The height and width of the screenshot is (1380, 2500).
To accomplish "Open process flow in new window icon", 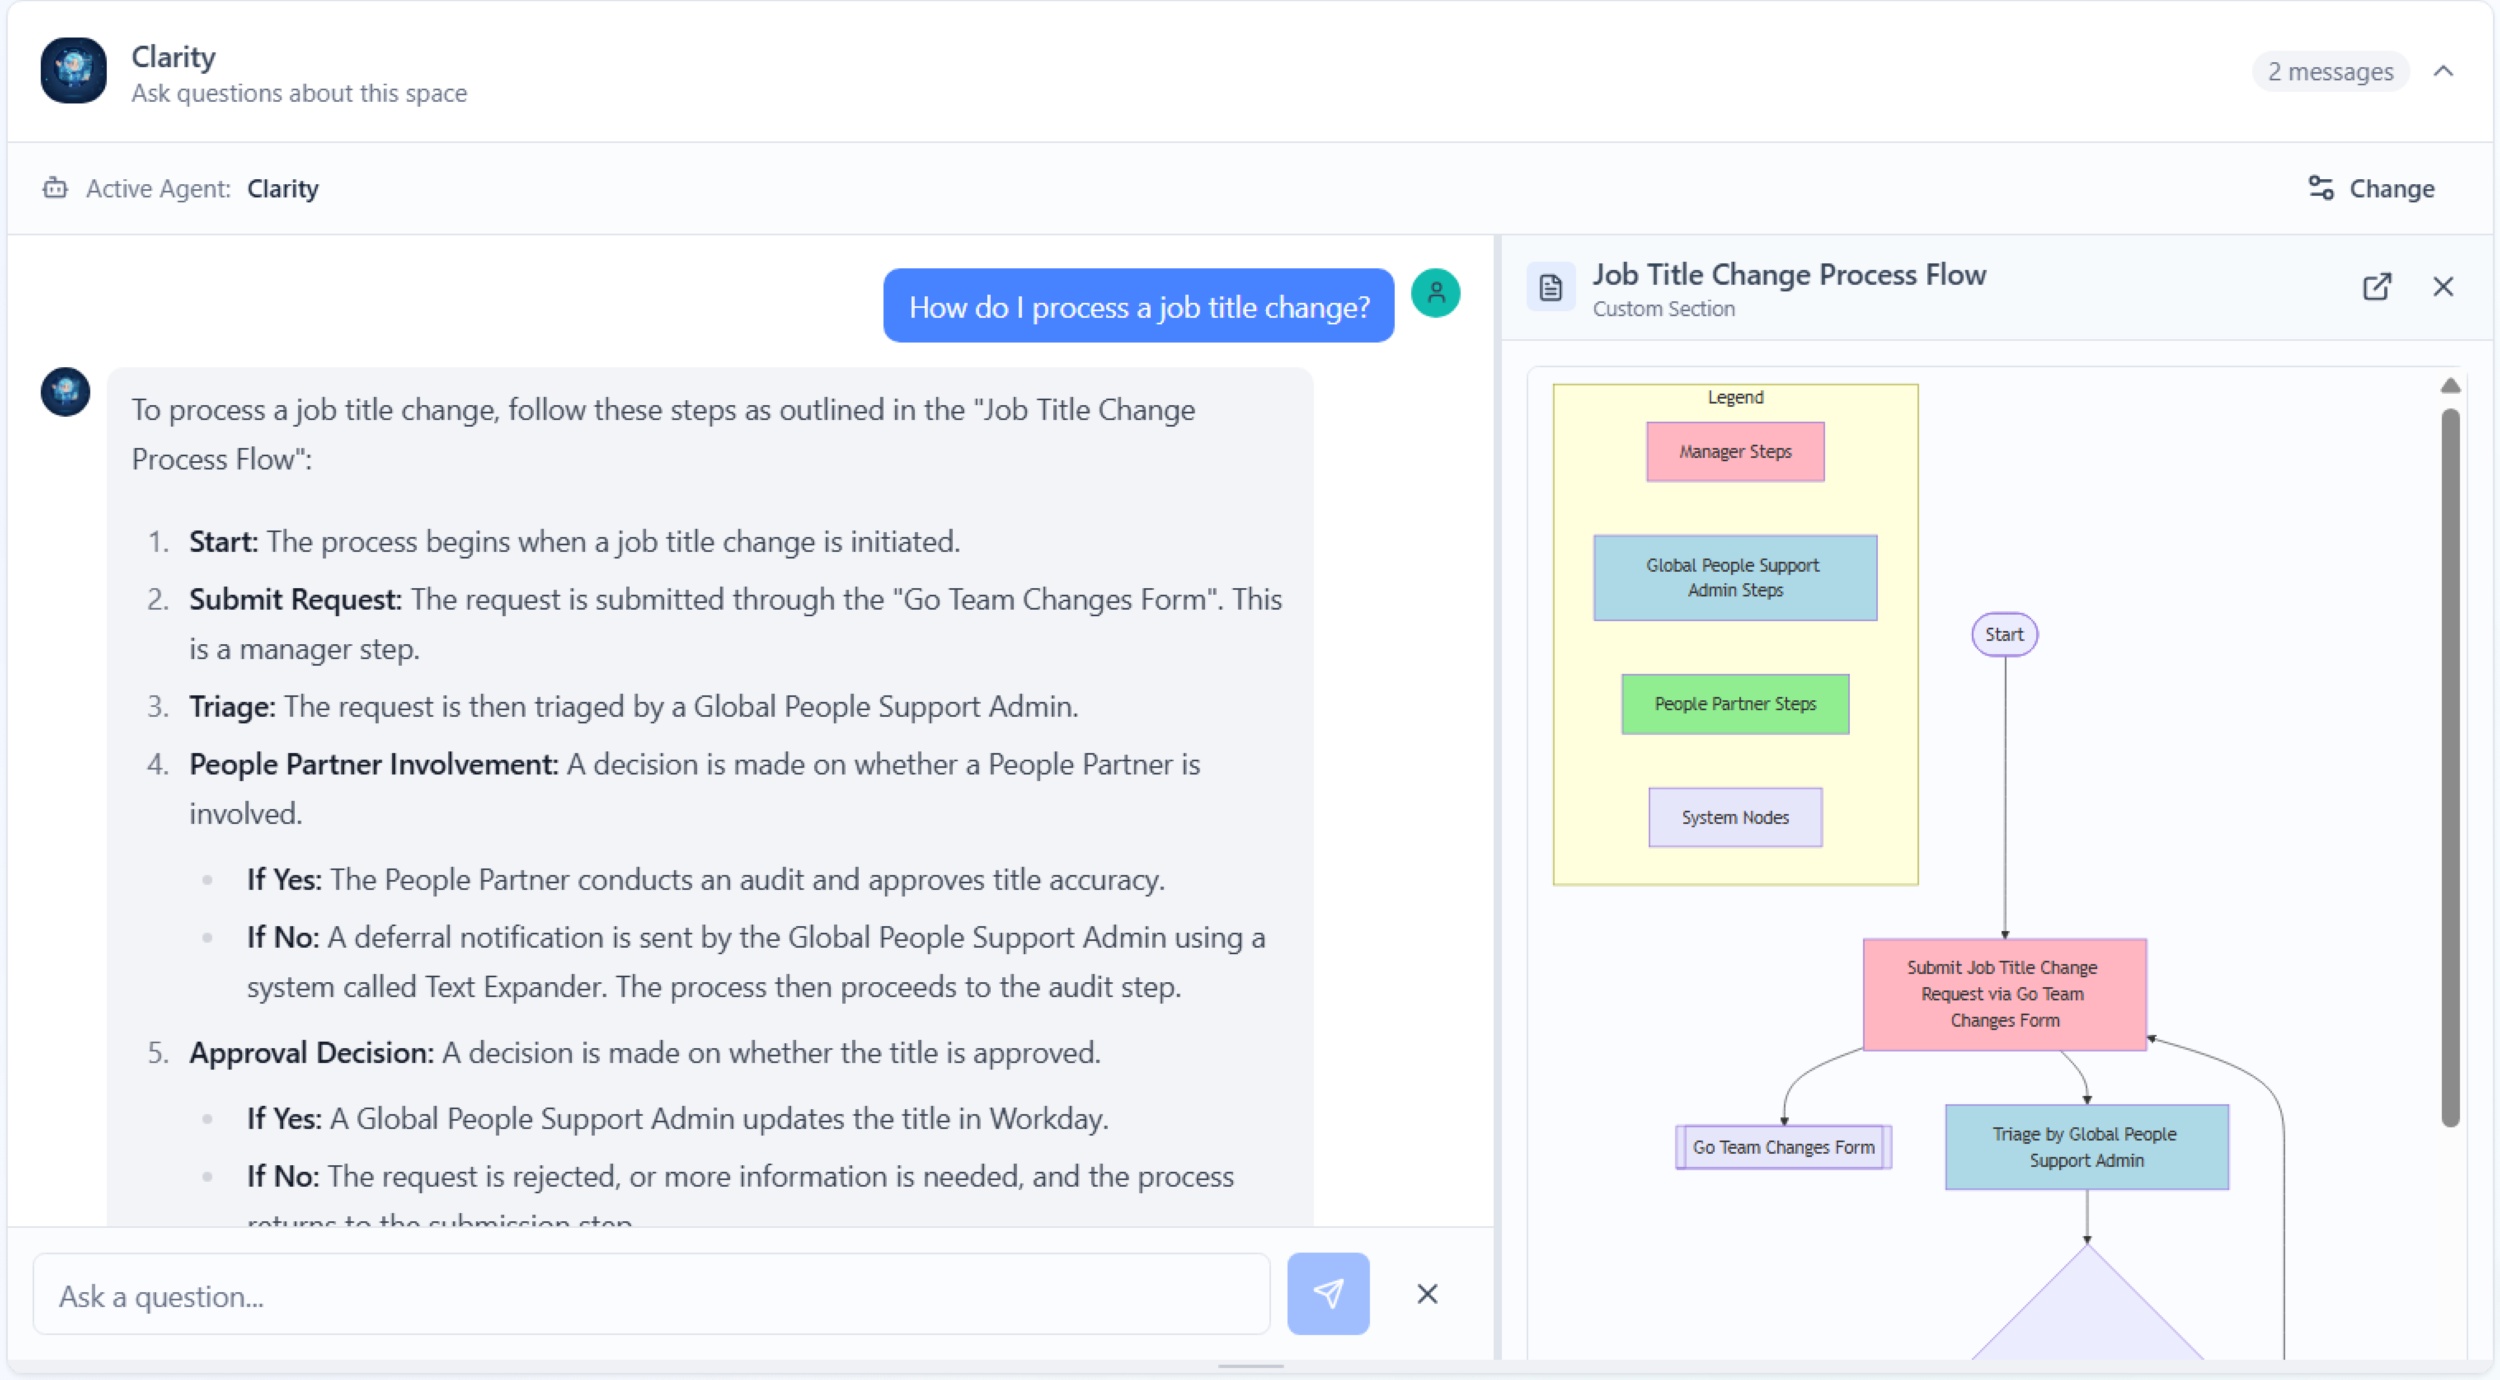I will coord(2376,288).
